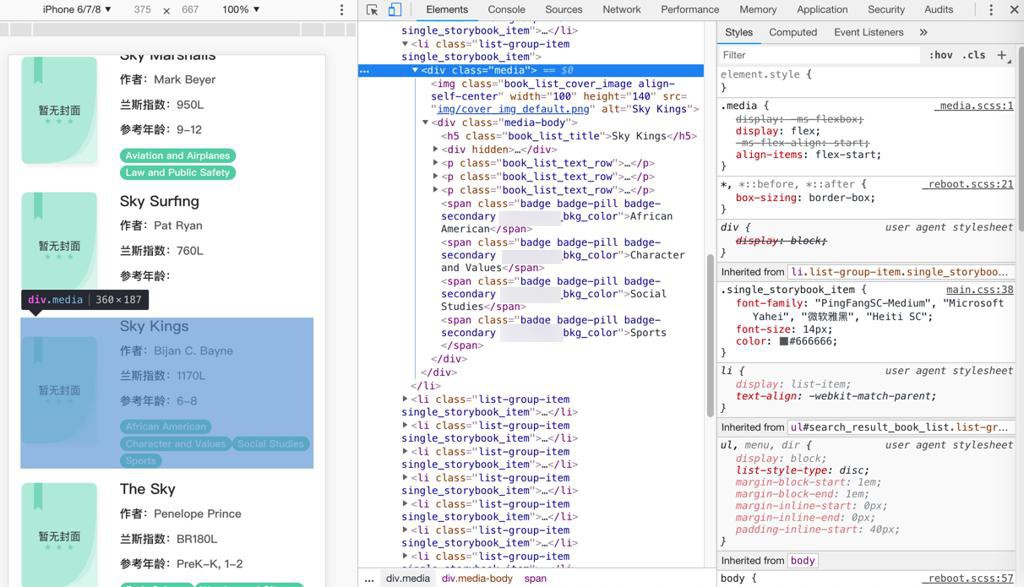Click the breadcrumb overflow ellipsis
This screenshot has width=1024, height=587.
coord(370,579)
